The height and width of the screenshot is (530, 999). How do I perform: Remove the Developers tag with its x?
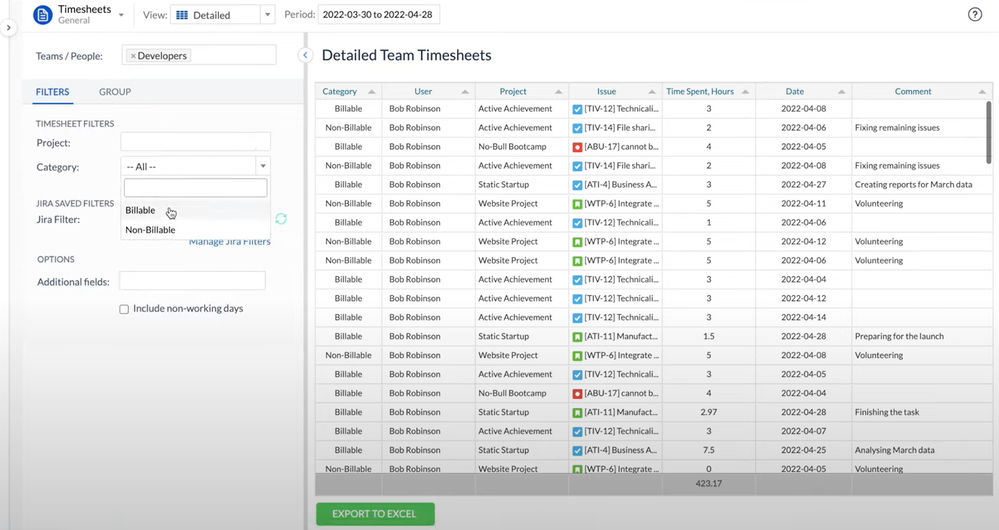[x=133, y=56]
